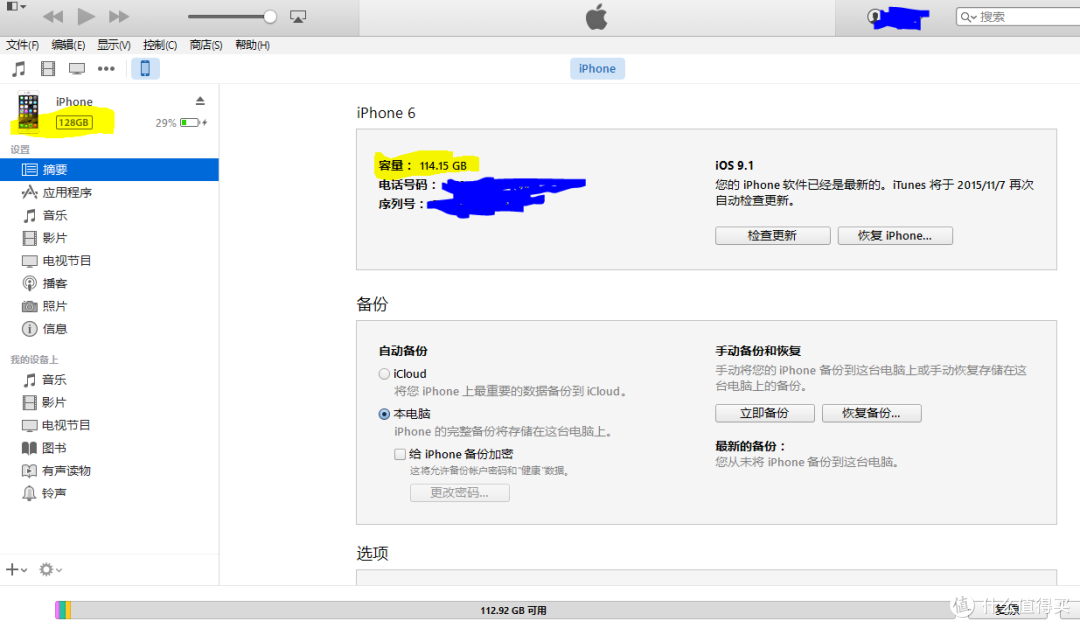Select 照片 in the sidebar

point(110,306)
